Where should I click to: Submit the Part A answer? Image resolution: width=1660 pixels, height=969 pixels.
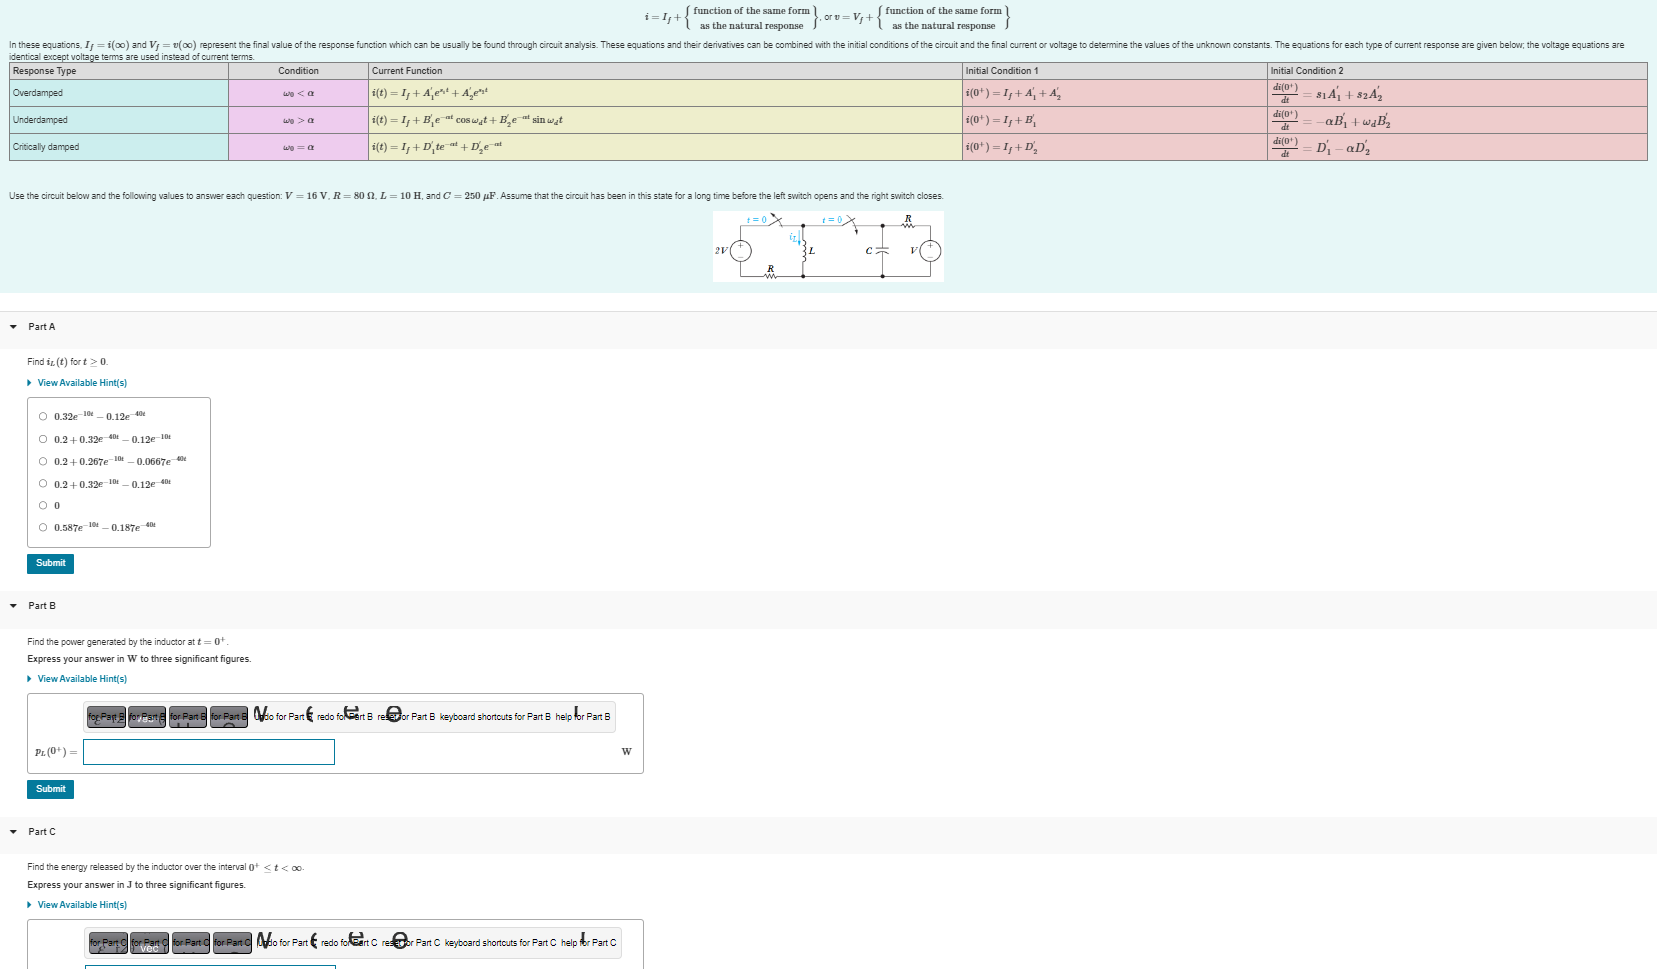click(50, 563)
